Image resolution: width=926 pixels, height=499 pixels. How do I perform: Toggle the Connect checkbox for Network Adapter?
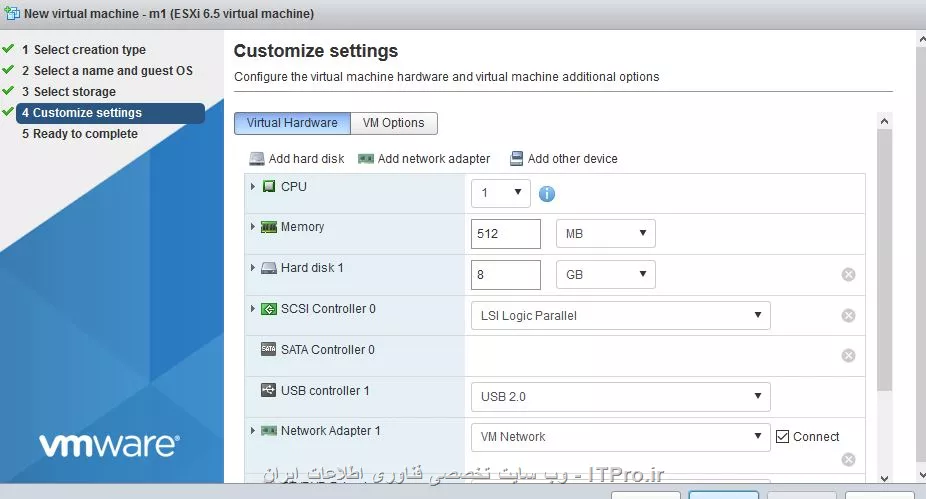pyautogui.click(x=782, y=436)
